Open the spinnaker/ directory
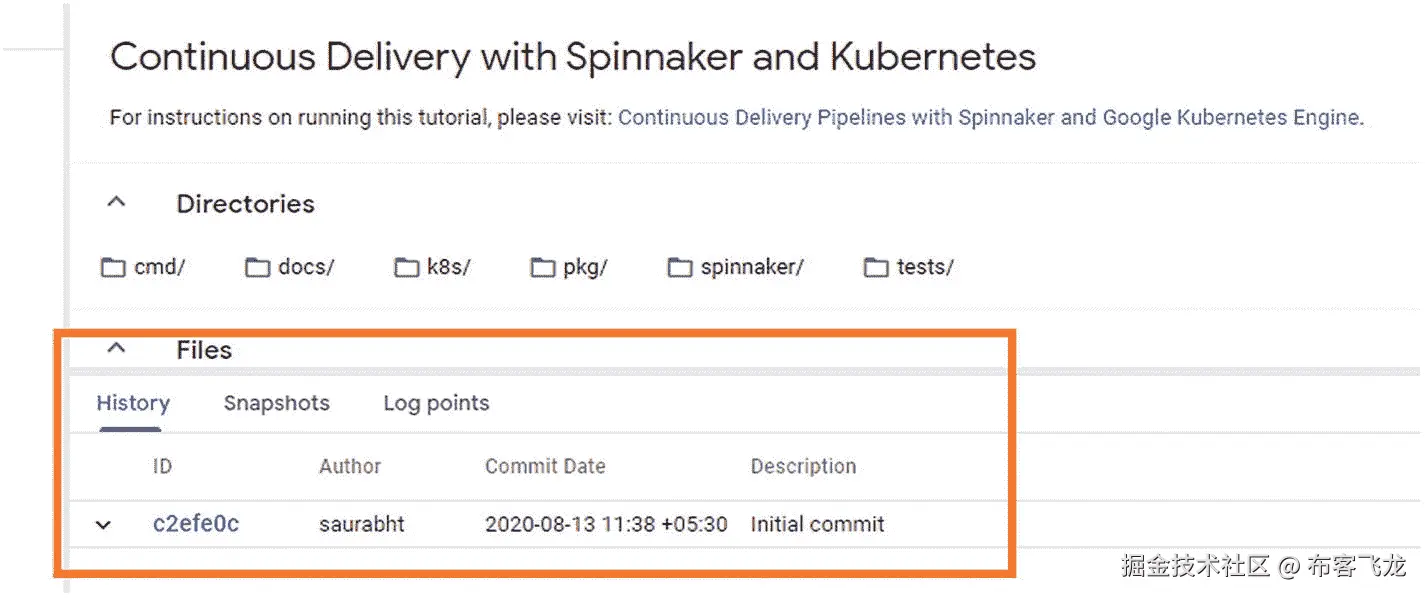 coord(752,268)
